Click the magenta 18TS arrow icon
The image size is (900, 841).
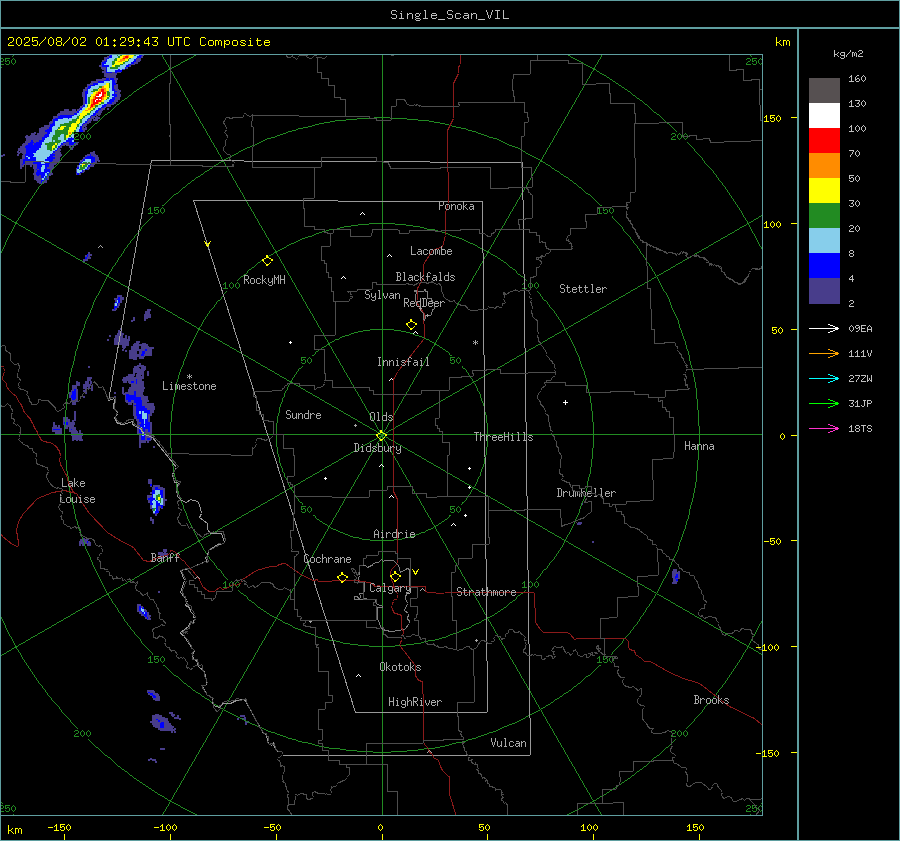[824, 428]
